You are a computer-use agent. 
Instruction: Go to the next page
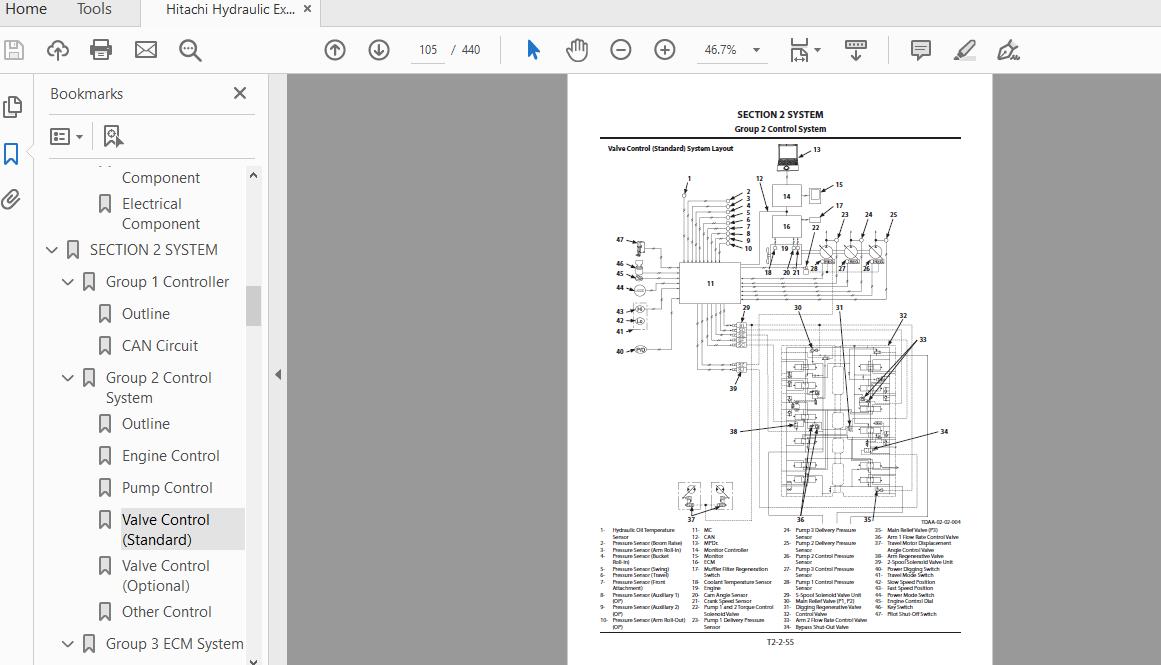click(379, 48)
